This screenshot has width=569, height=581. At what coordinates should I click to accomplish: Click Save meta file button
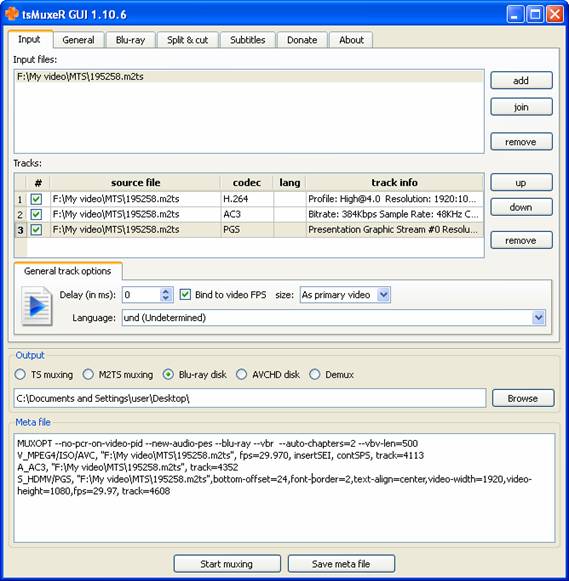pyautogui.click(x=341, y=564)
